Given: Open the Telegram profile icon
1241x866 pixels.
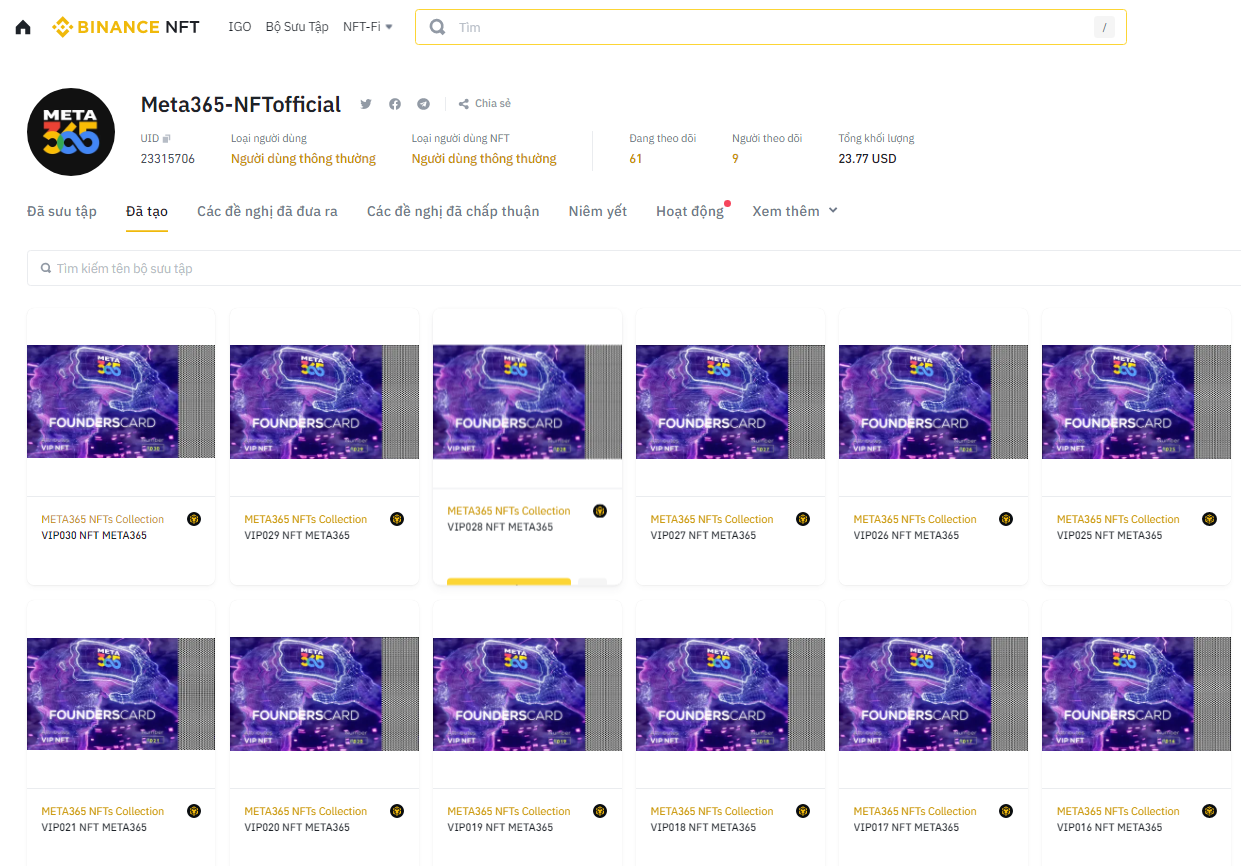Looking at the screenshot, I should point(424,104).
